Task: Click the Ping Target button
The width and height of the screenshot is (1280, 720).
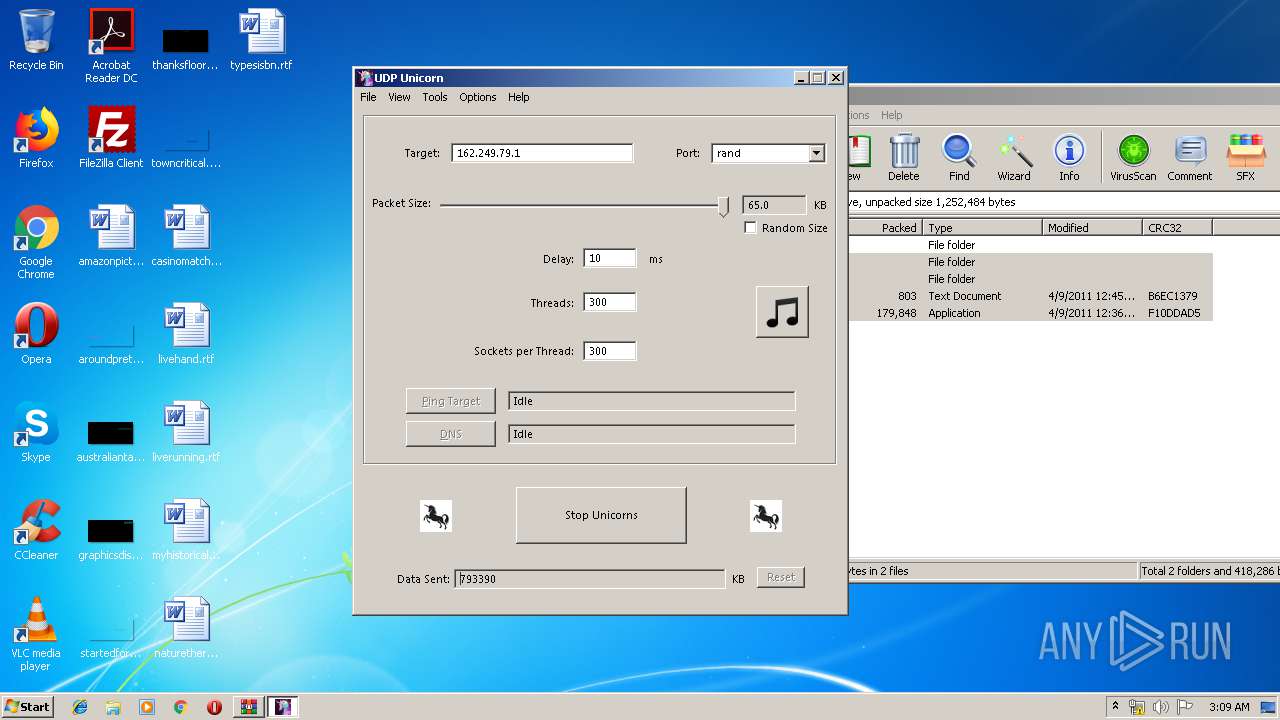Action: (451, 401)
